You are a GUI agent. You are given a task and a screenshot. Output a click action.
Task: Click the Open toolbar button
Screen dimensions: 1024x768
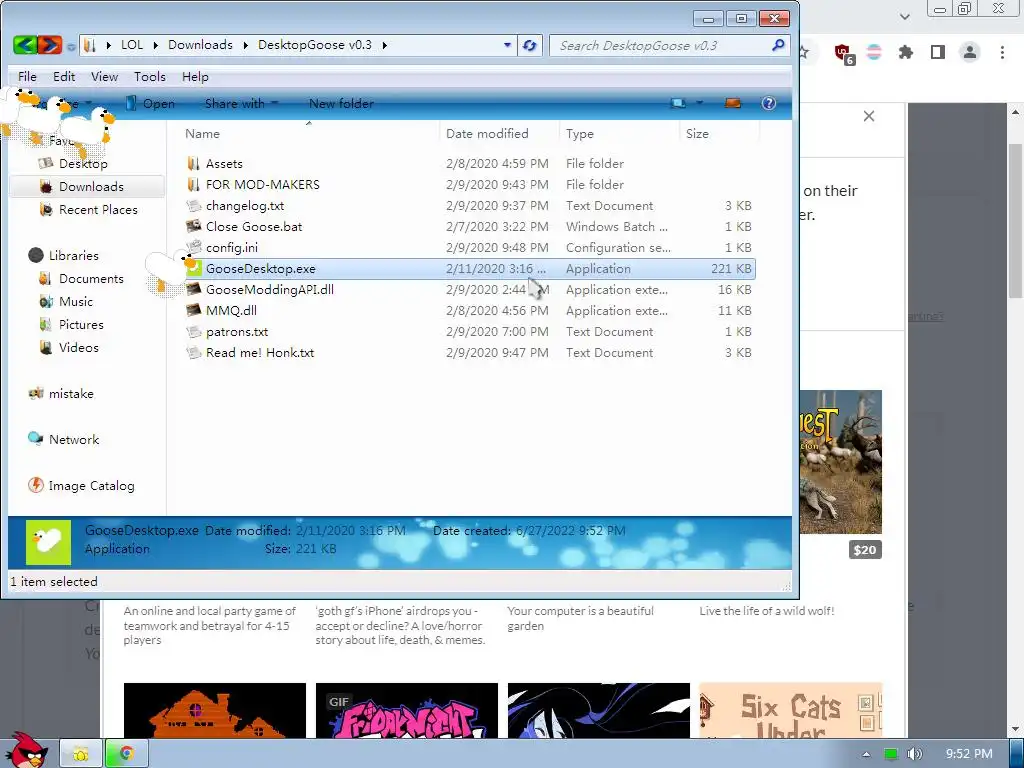(150, 103)
